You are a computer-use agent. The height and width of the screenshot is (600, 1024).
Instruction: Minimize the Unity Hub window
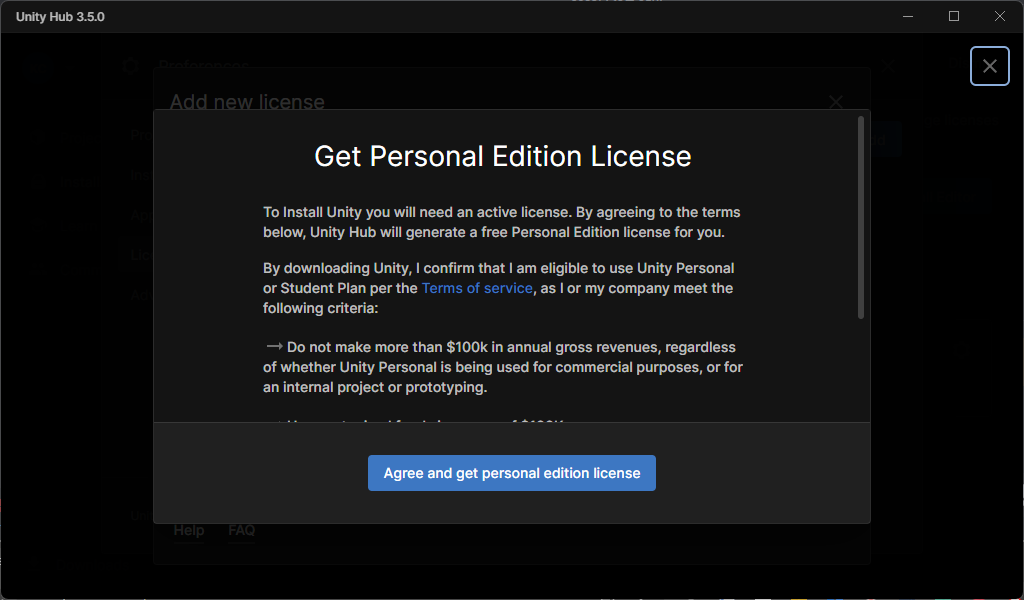click(908, 16)
